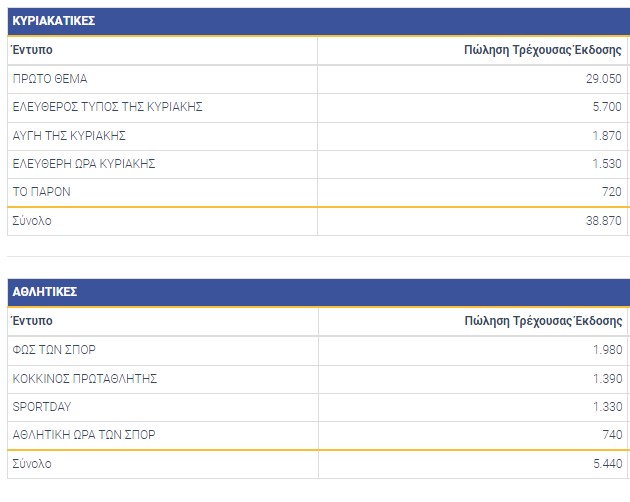Screen dimensions: 630x502
Task: Click the 5.700 sales figure
Action: (x=606, y=107)
